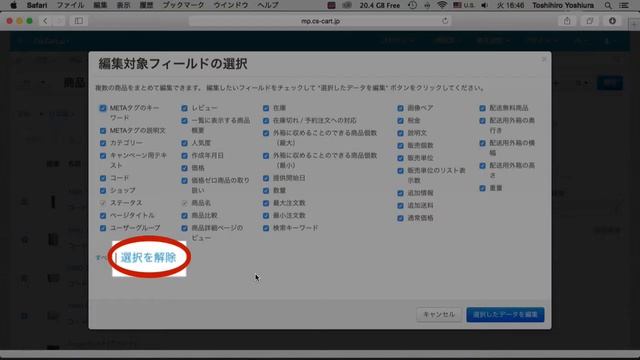The image size is (640, 360).
Task: Uncheck 販売単位のリスト表示数 checkbox
Action: (400, 171)
